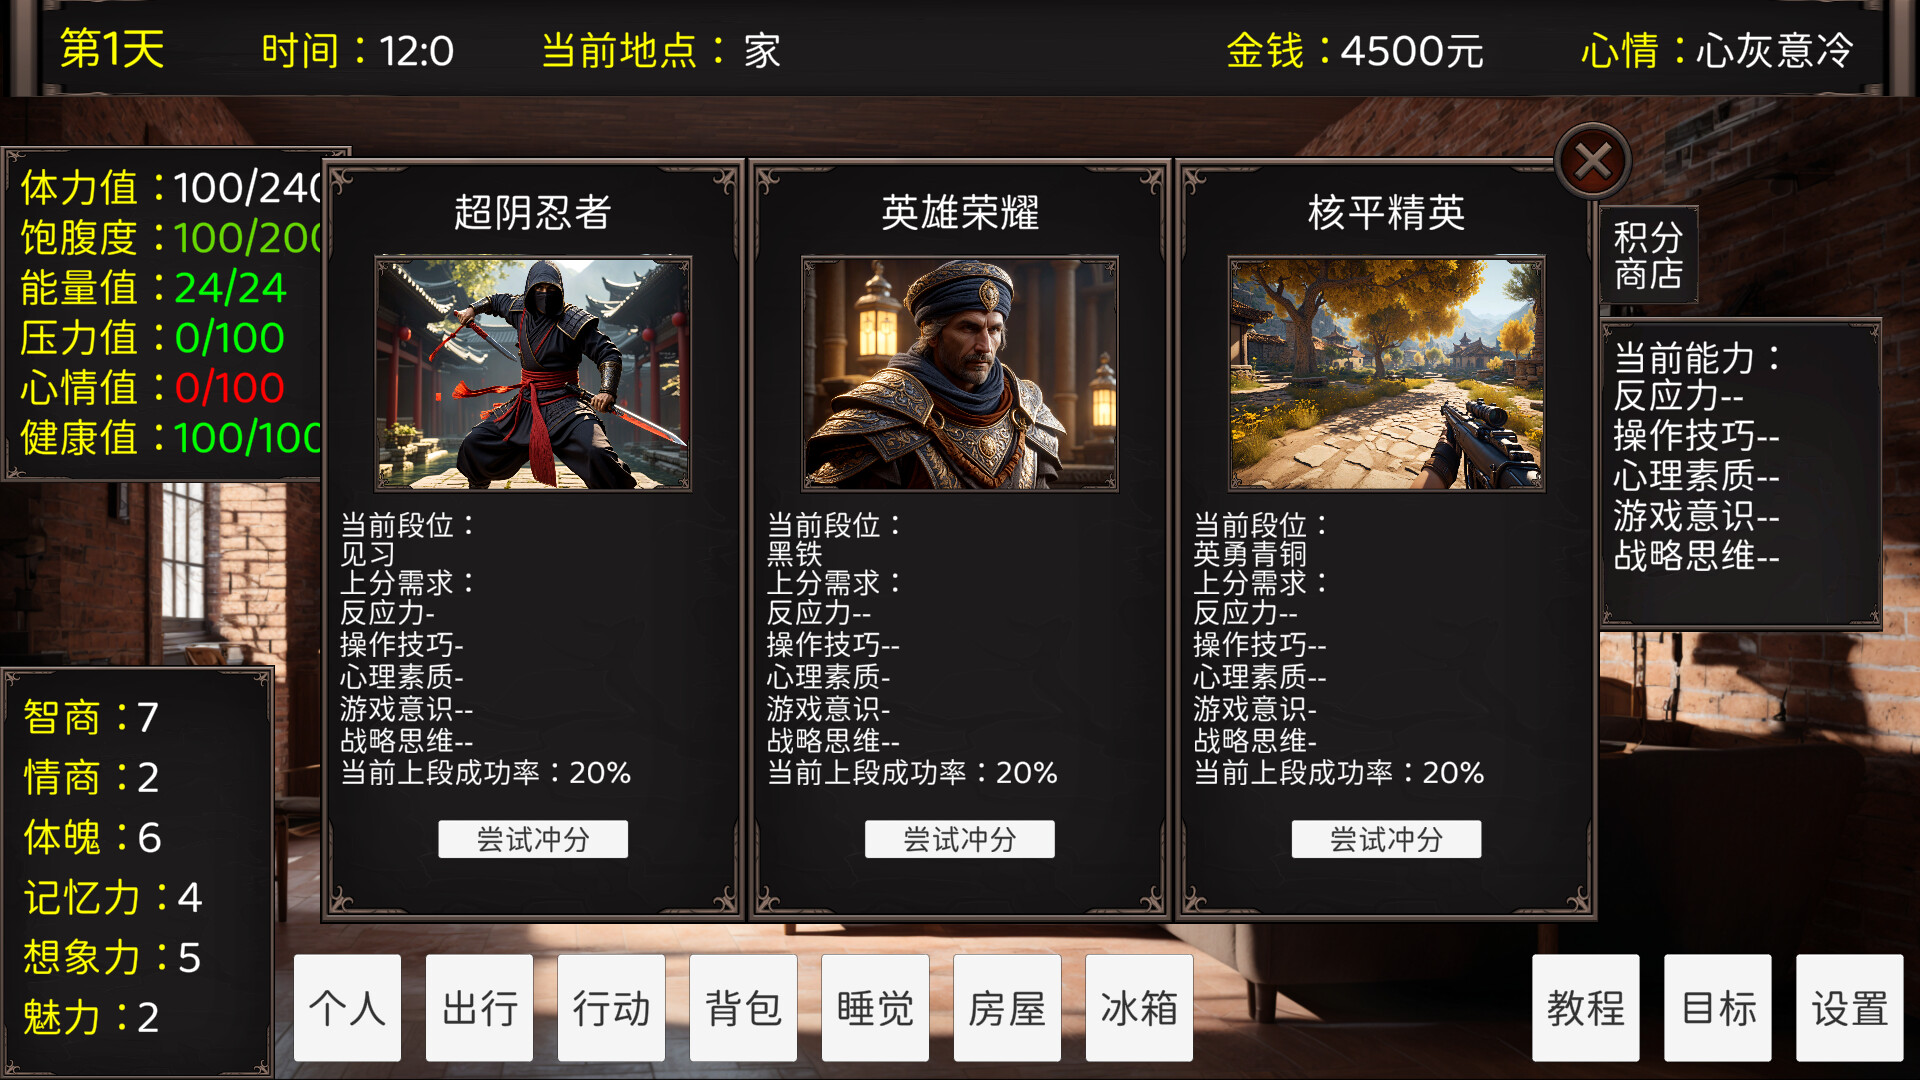Select 睡觉 to sleep
Screen dimensions: 1920x1080
pyautogui.click(x=875, y=1008)
